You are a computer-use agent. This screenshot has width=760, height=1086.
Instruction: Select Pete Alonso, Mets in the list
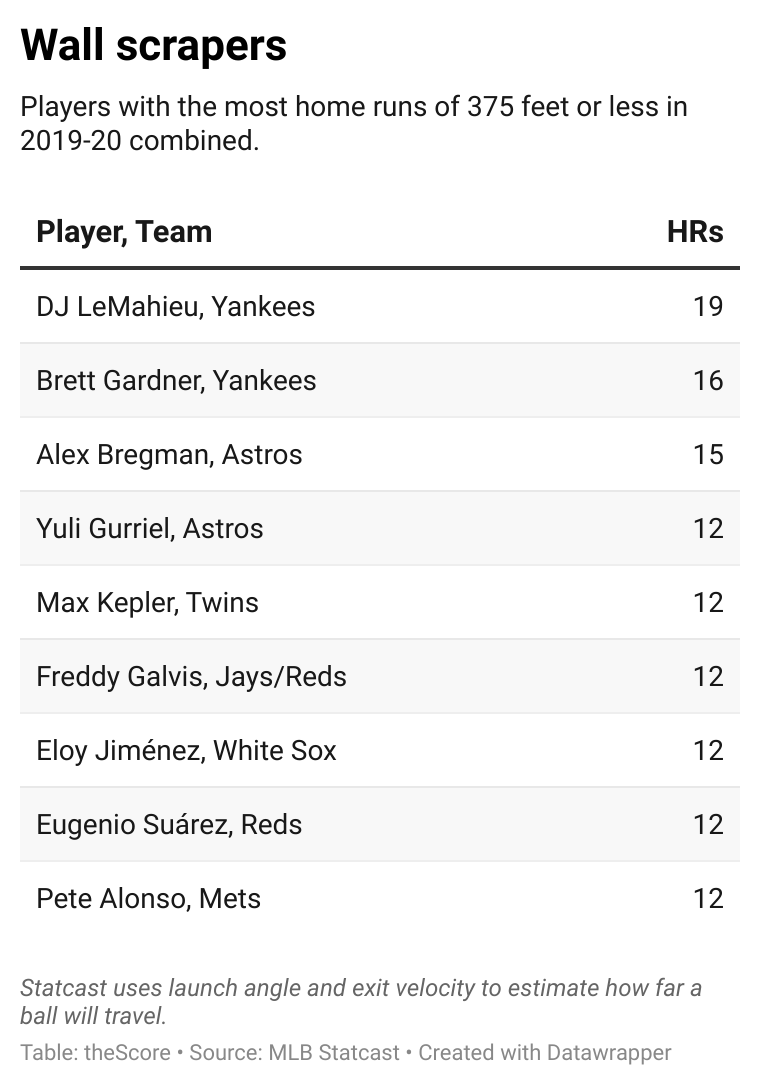(149, 898)
